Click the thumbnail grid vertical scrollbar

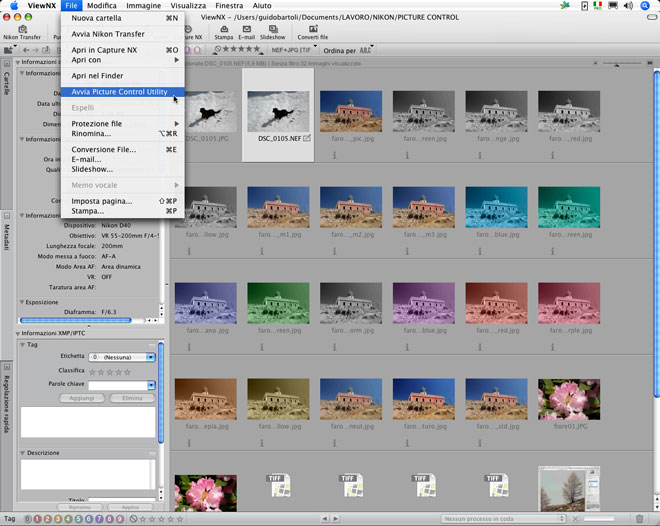(x=656, y=234)
